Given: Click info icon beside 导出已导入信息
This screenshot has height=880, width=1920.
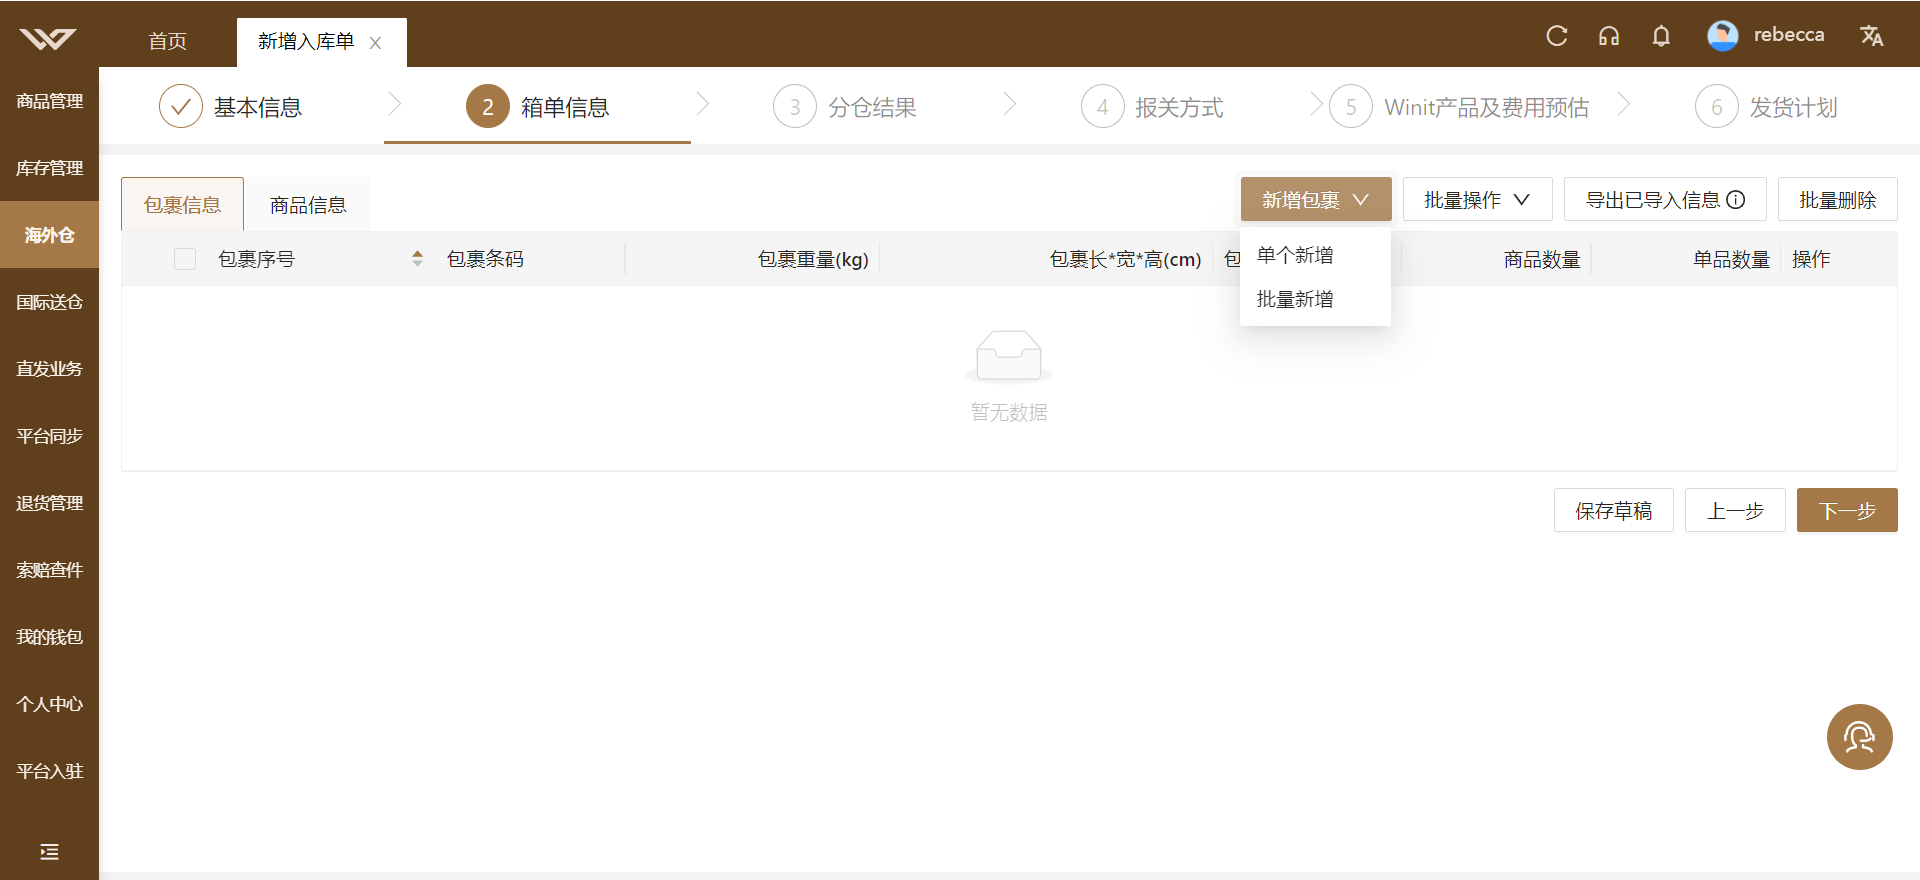Looking at the screenshot, I should pyautogui.click(x=1736, y=200).
